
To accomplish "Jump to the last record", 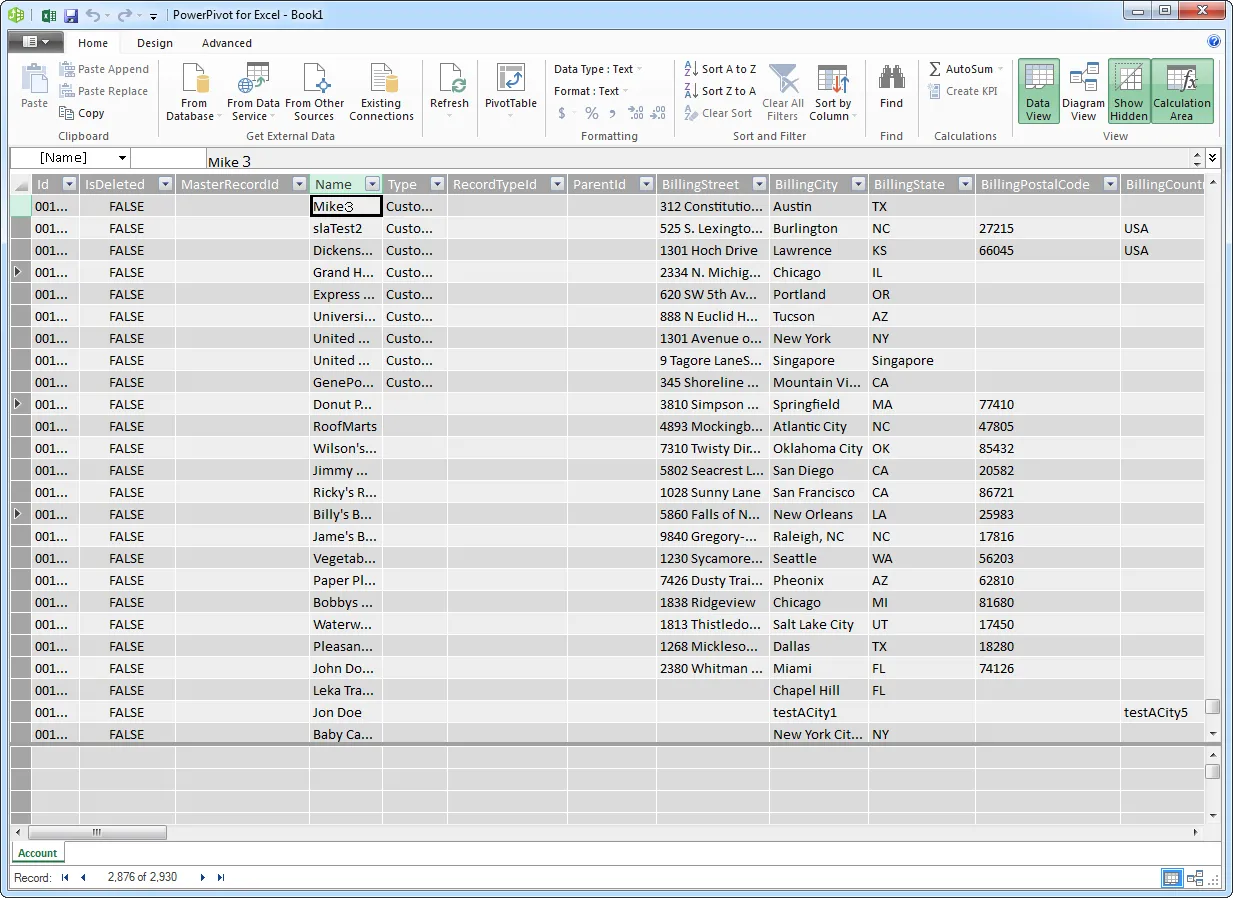I will click(x=220, y=877).
